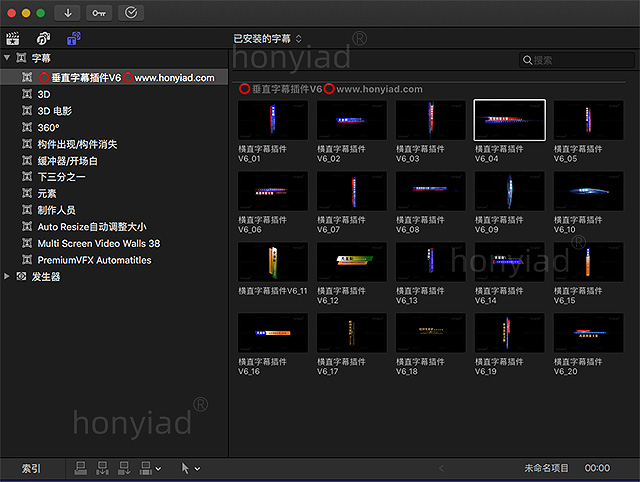Select title thumbnail V6_04
640x482 pixels.
click(x=509, y=120)
